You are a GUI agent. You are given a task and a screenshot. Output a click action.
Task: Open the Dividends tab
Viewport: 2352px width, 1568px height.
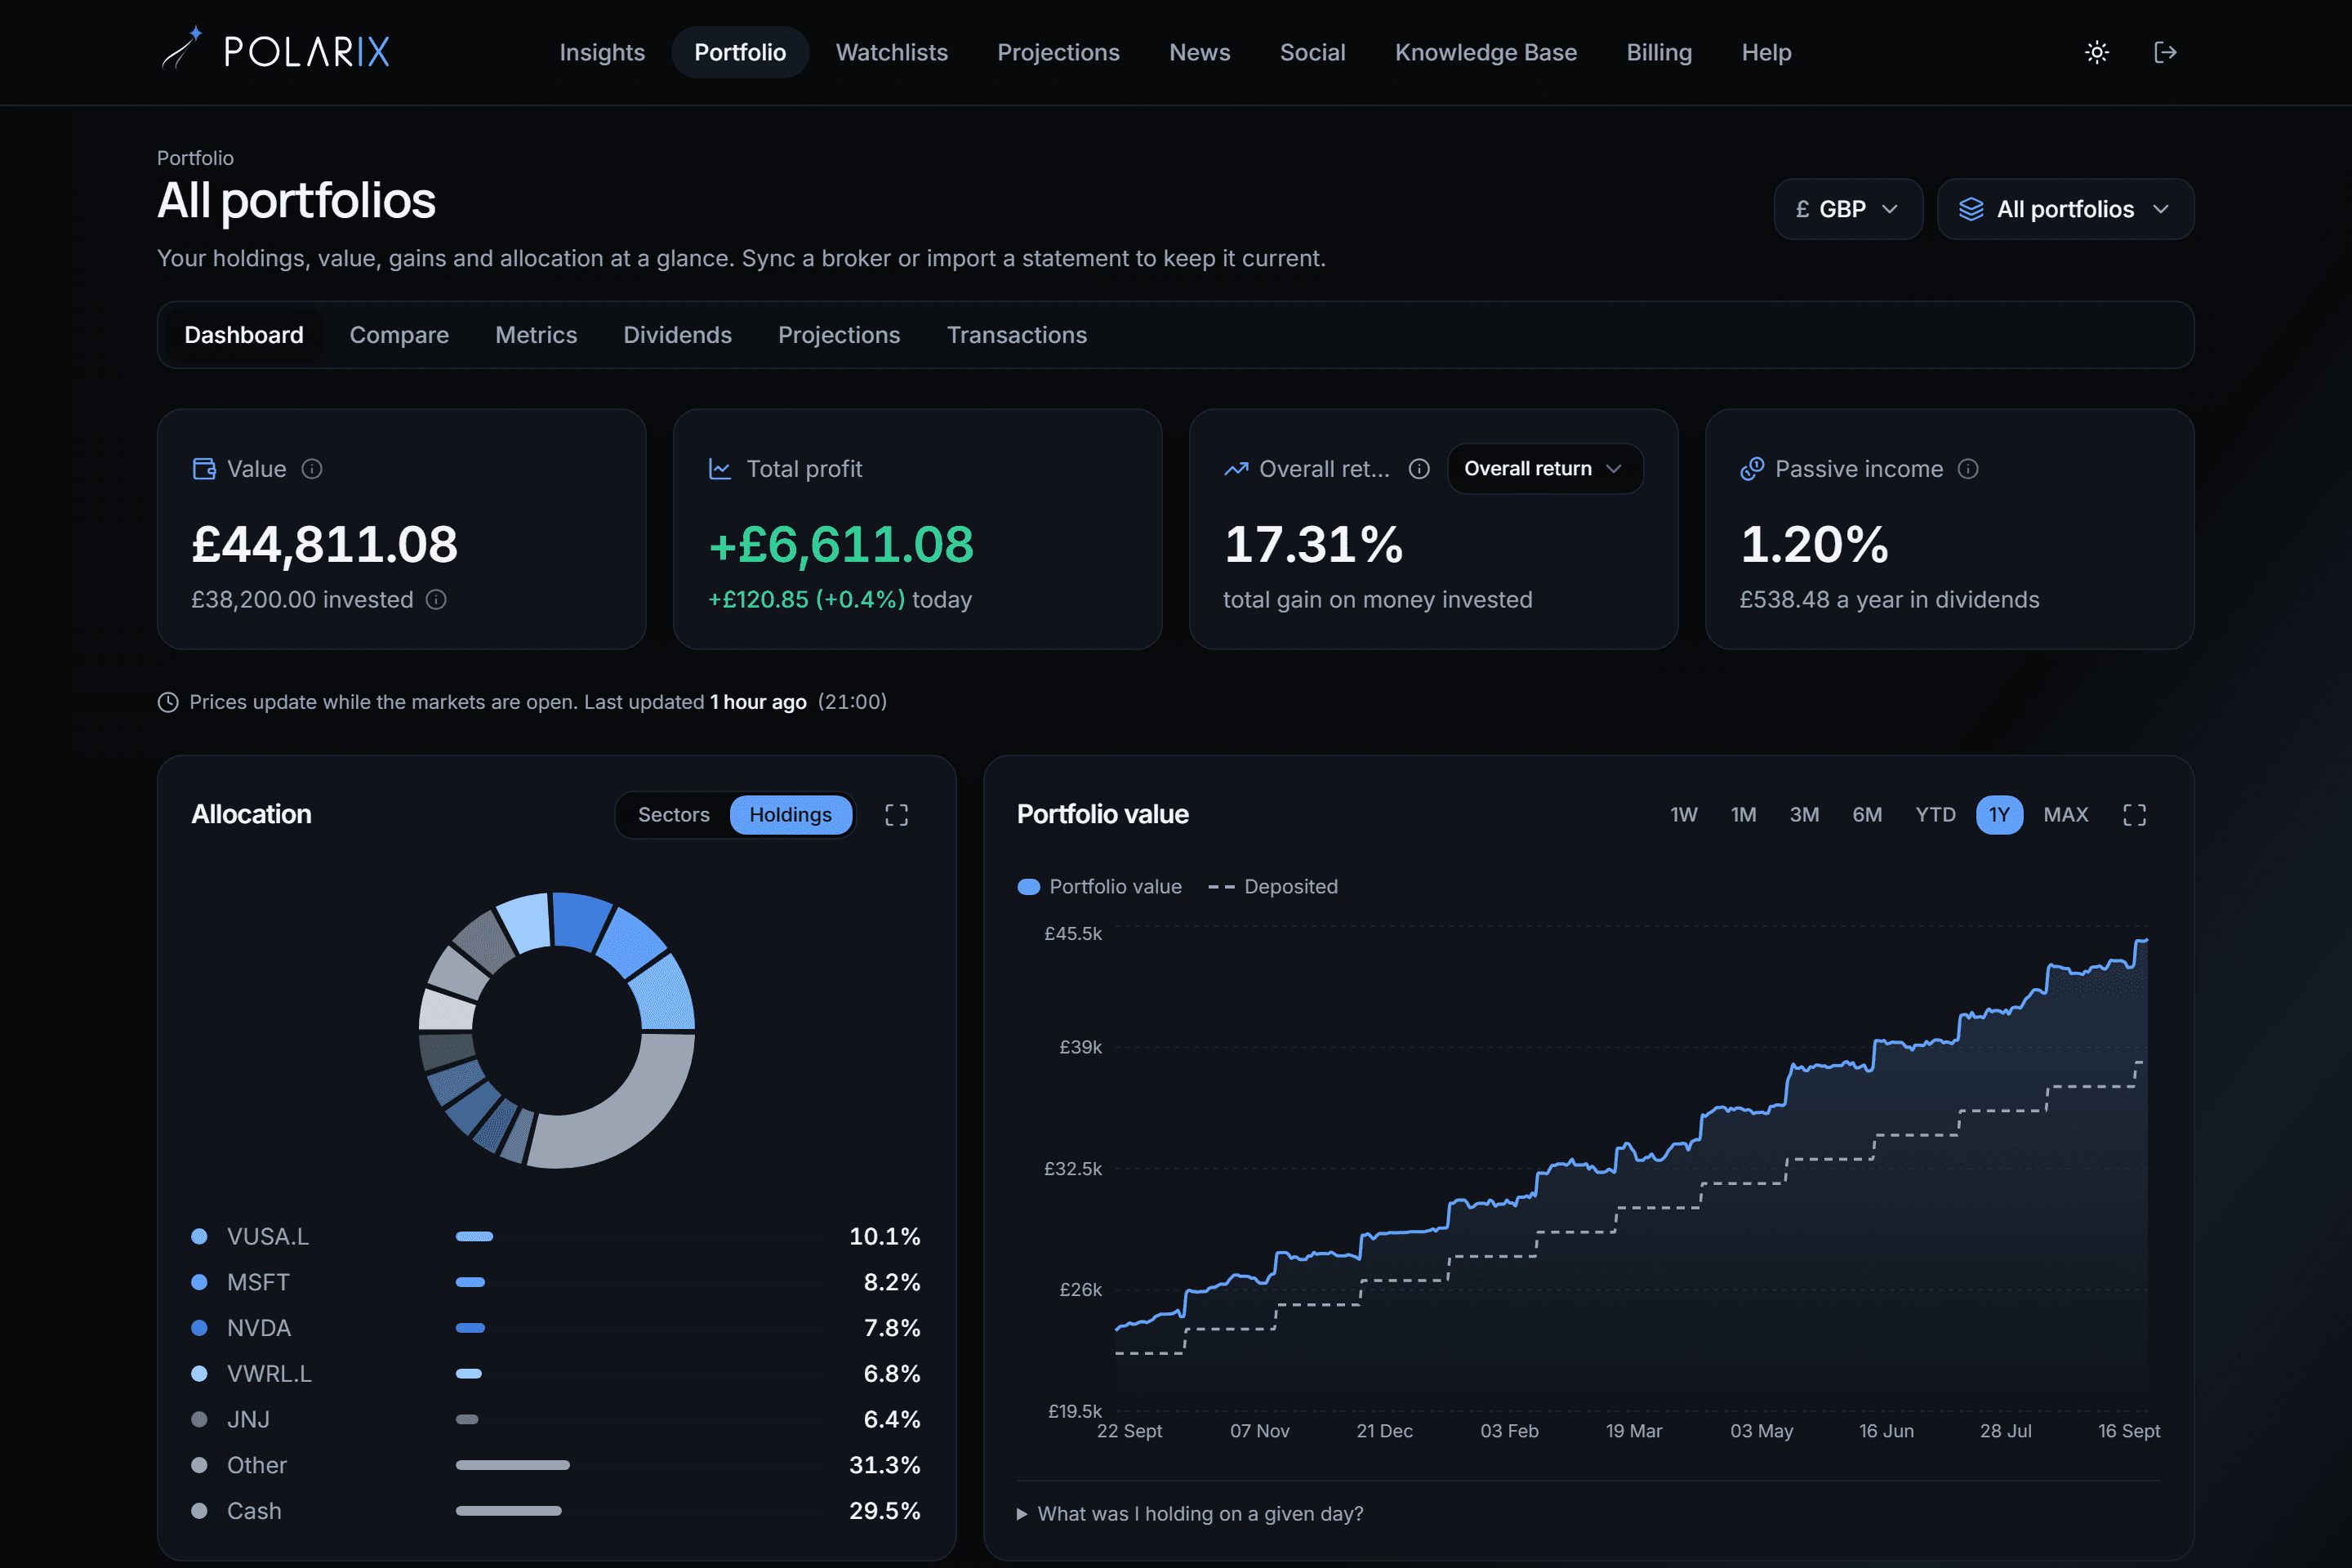(677, 335)
